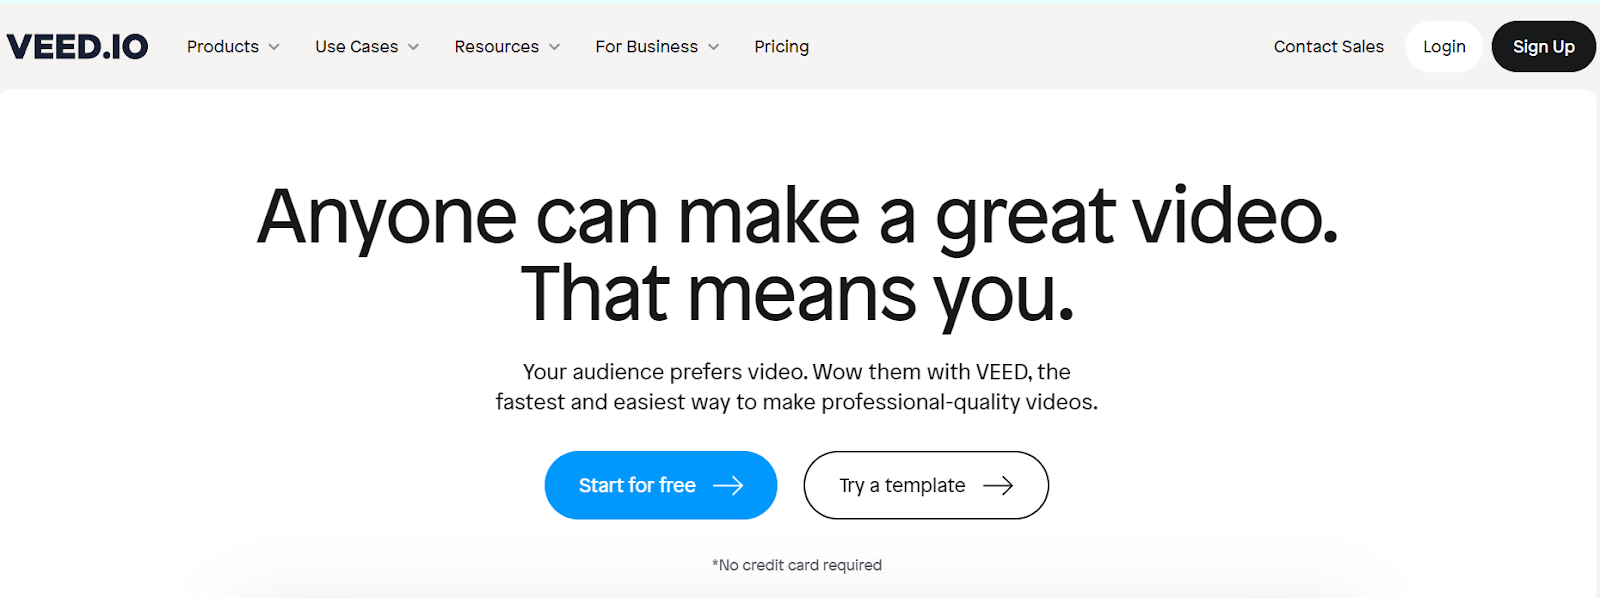Open the Contact Sales link

1328,46
